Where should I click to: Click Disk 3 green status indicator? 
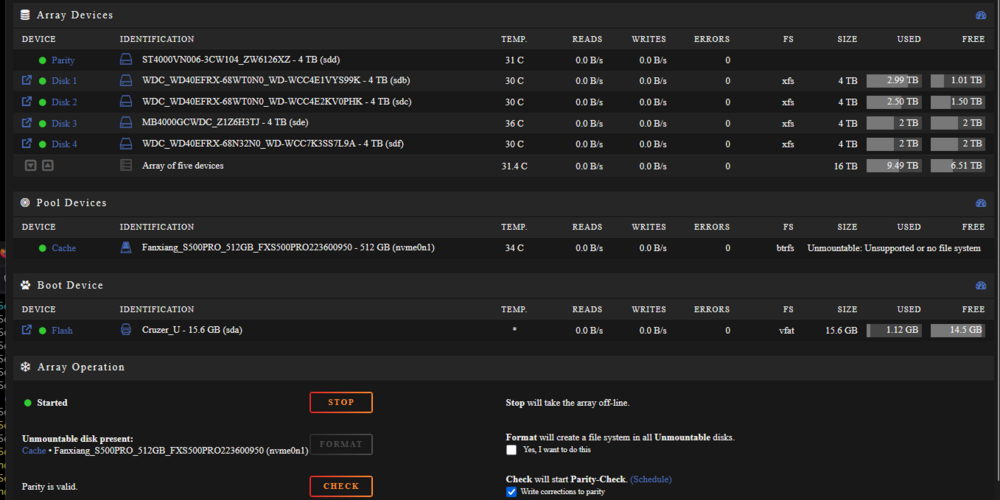[x=42, y=124]
